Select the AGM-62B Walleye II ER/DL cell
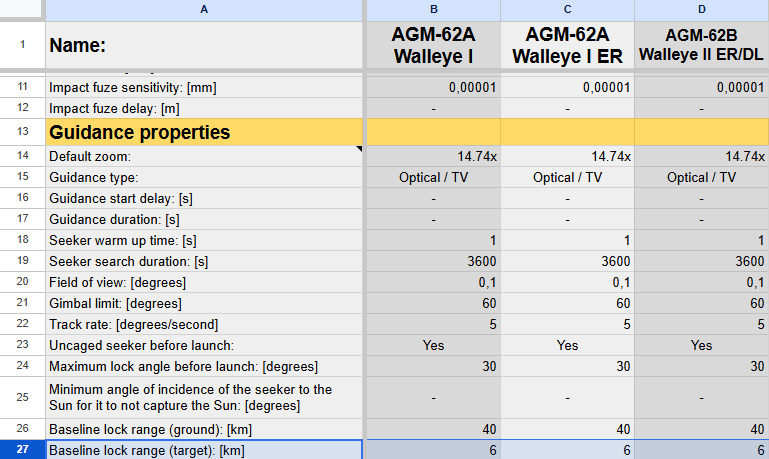The width and height of the screenshot is (769, 459). click(701, 45)
